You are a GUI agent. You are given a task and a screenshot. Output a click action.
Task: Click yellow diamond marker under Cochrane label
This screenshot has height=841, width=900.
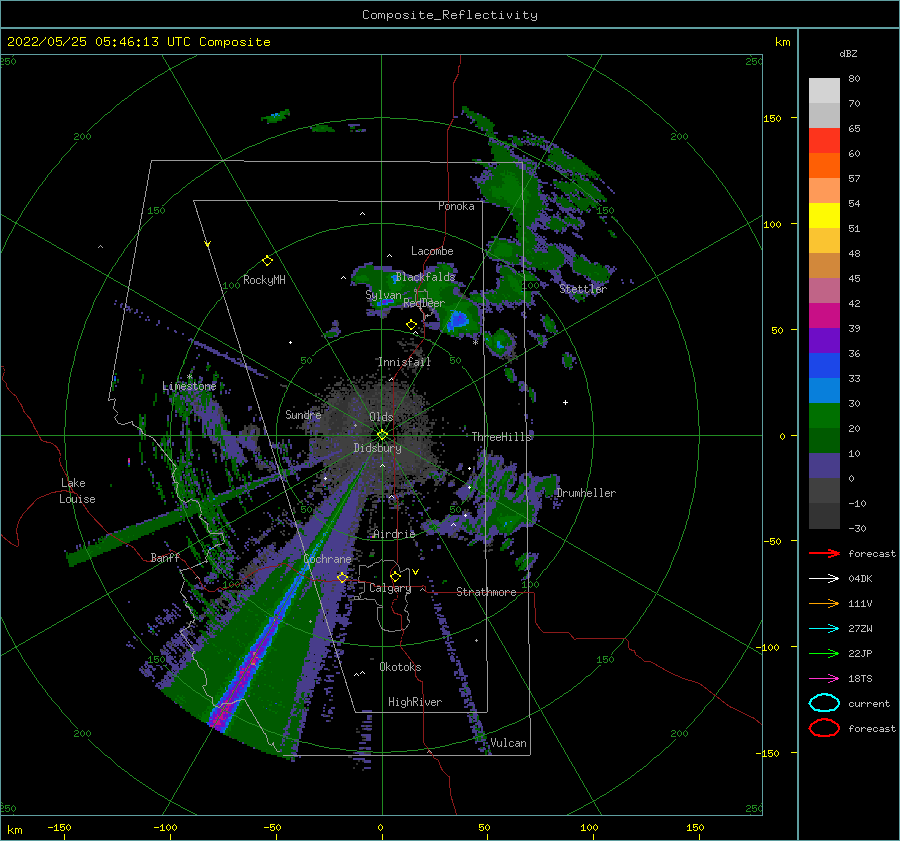pyautogui.click(x=342, y=577)
